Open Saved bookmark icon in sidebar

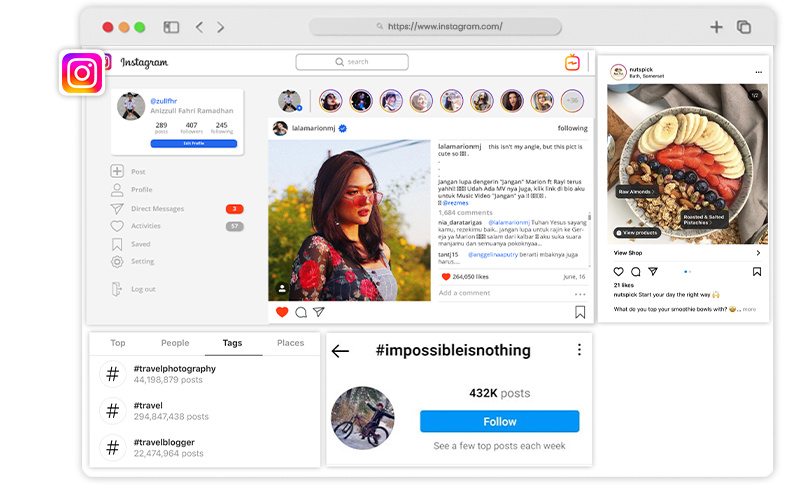click(117, 244)
